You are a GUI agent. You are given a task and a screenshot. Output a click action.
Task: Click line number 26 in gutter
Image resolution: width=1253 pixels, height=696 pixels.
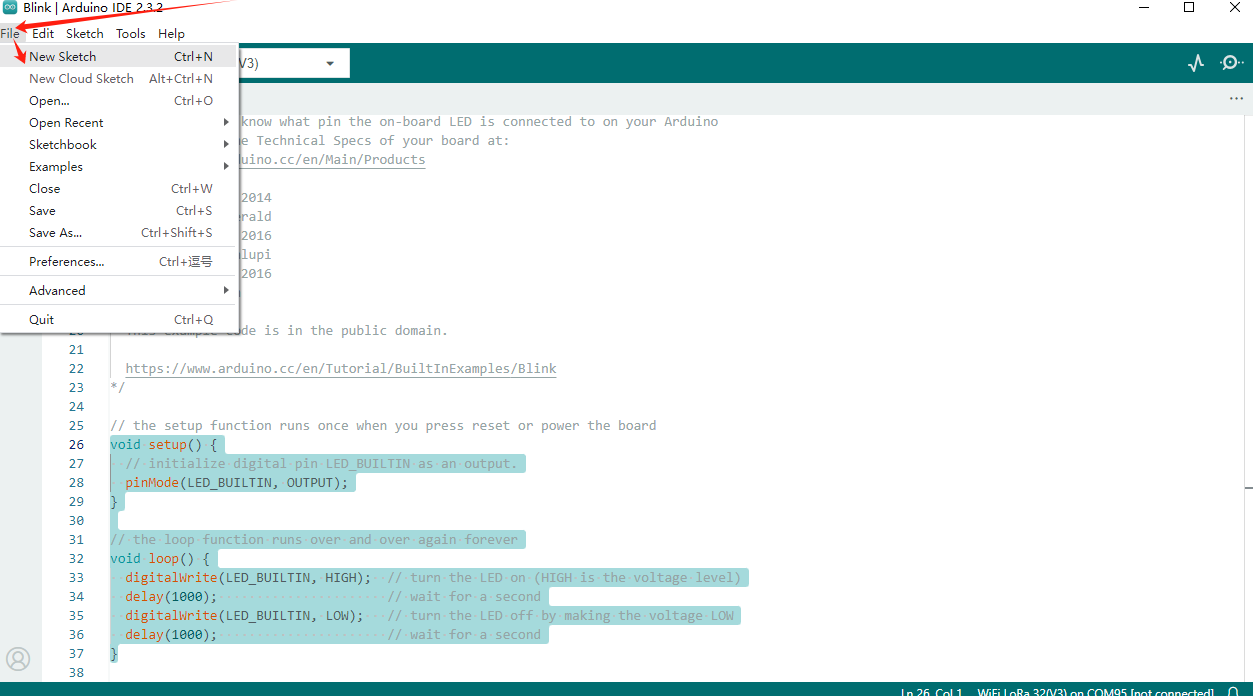76,445
